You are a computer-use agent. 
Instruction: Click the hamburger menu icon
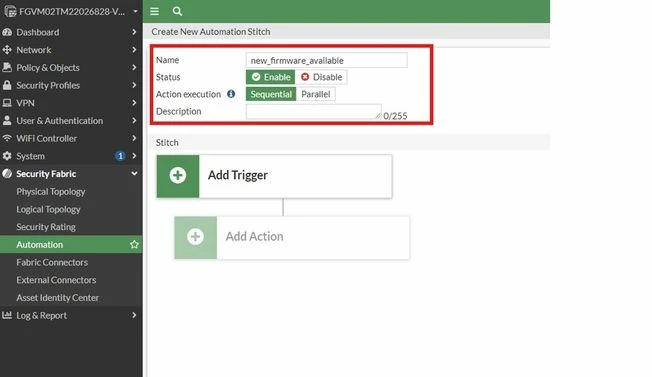pos(154,11)
